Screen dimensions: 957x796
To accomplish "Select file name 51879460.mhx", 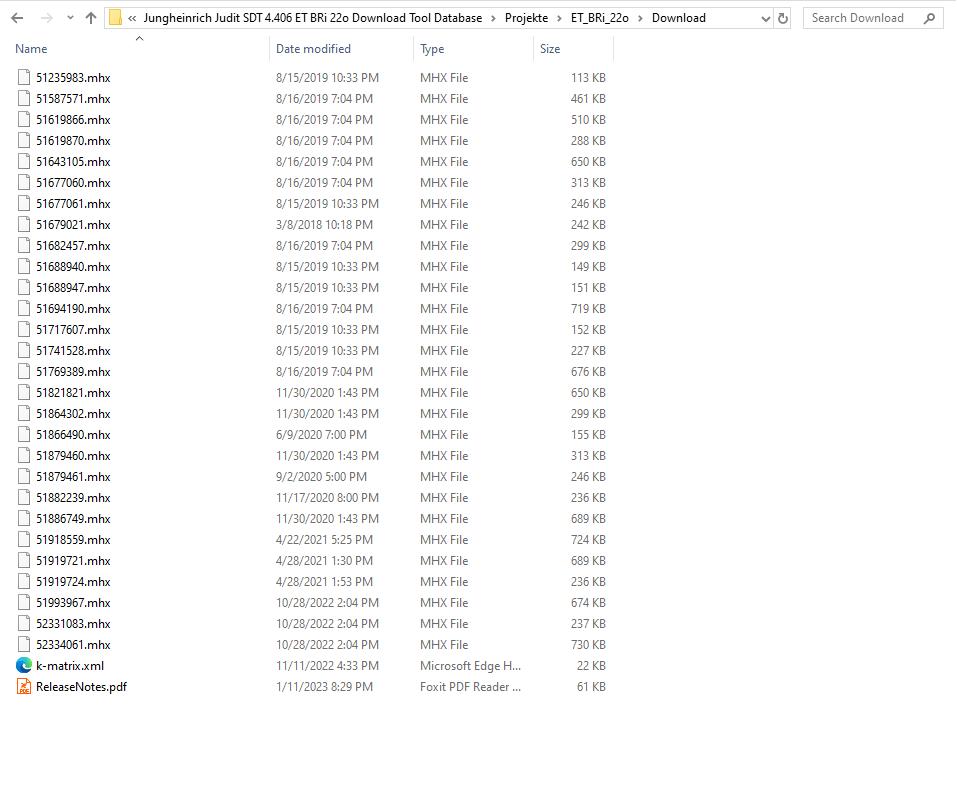I will (x=73, y=455).
